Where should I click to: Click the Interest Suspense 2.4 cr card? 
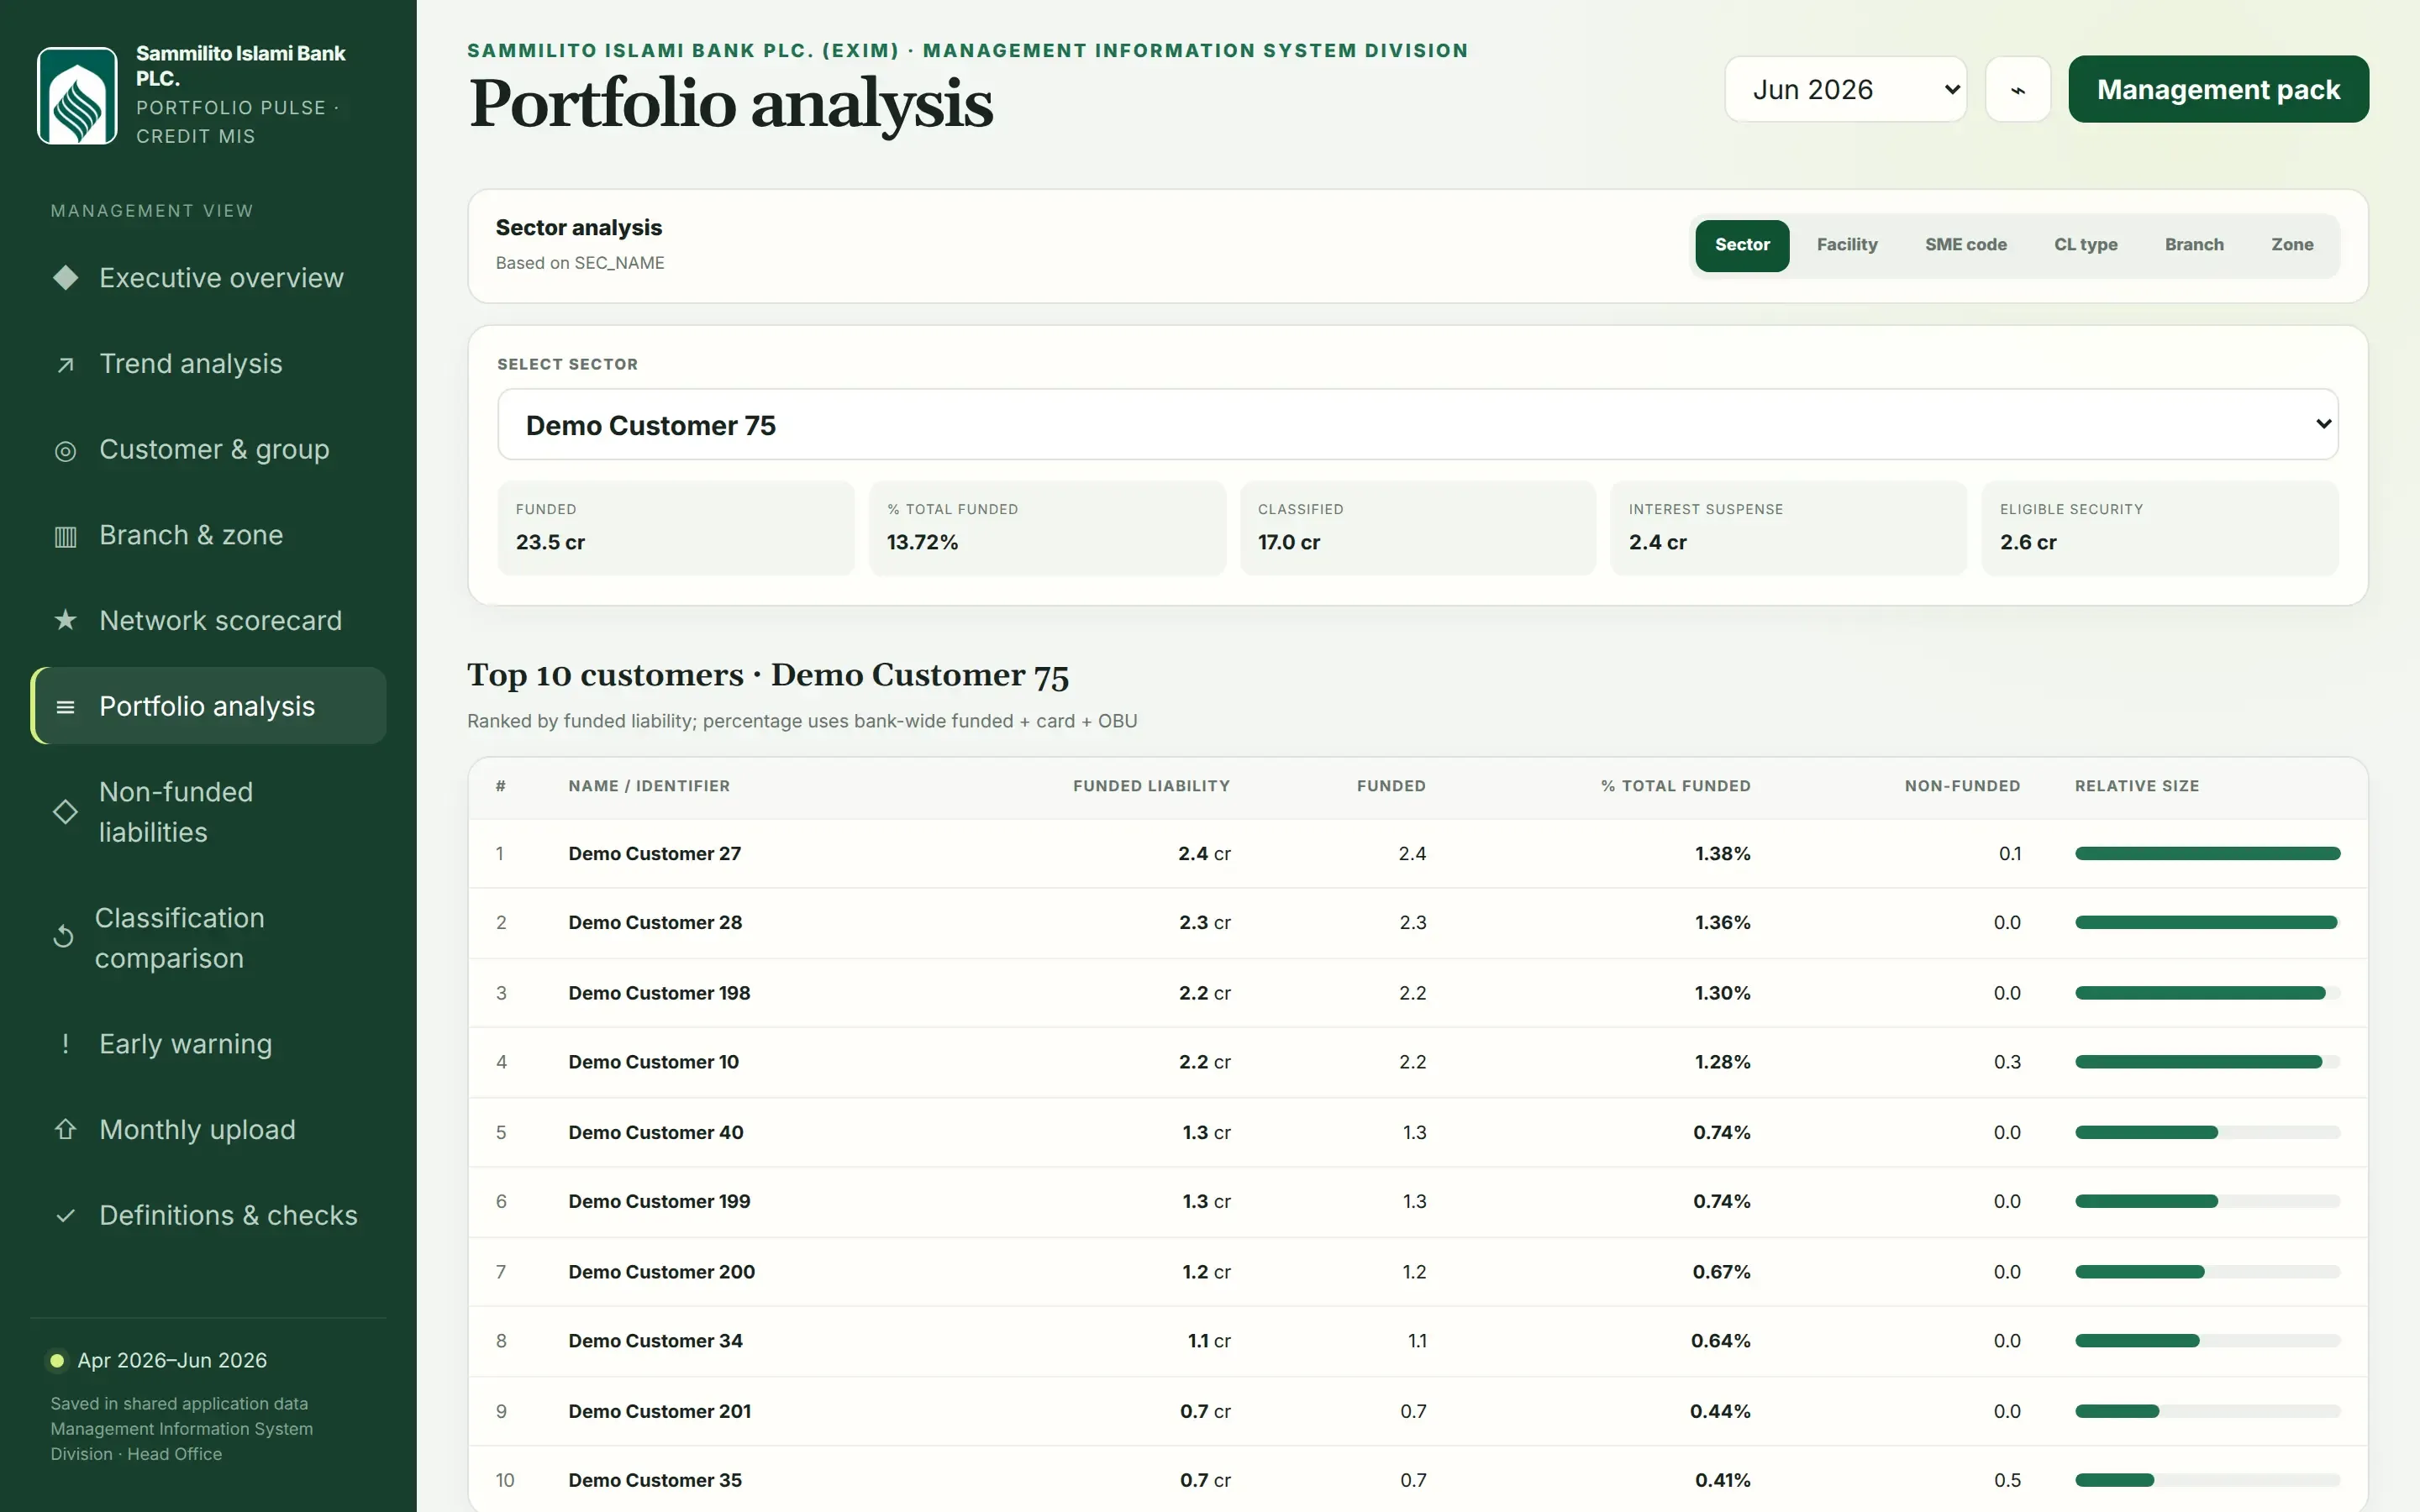(x=1789, y=528)
